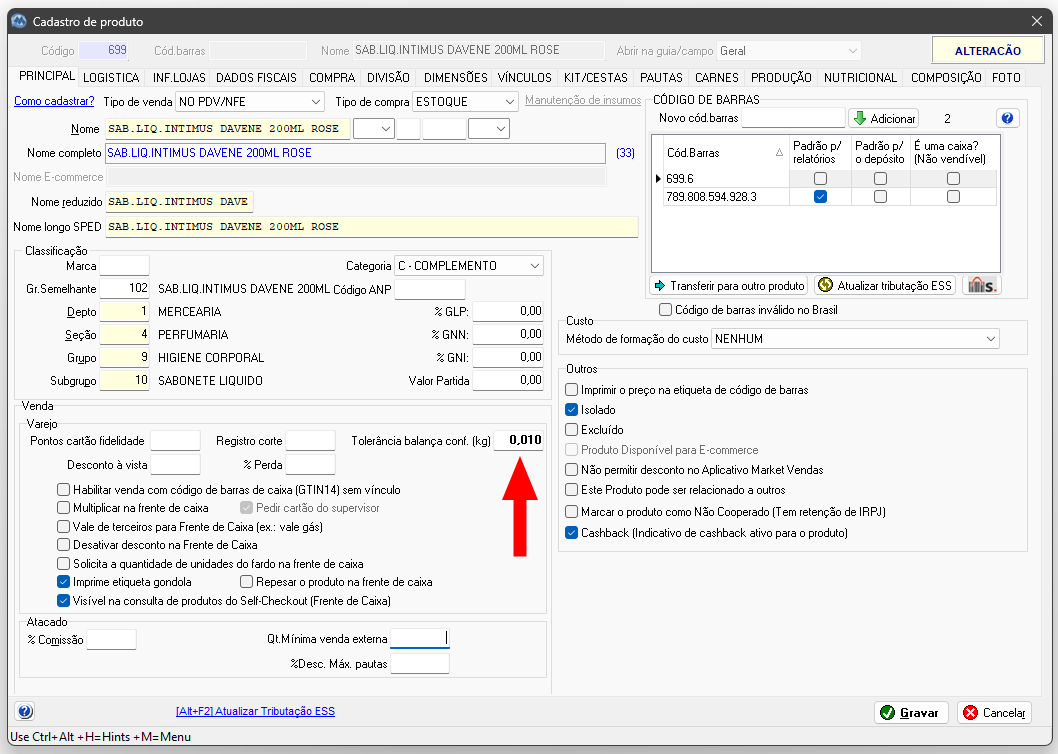This screenshot has height=754, width=1058.
Task: Open the Tipo de compra dropdown
Action: 465,102
